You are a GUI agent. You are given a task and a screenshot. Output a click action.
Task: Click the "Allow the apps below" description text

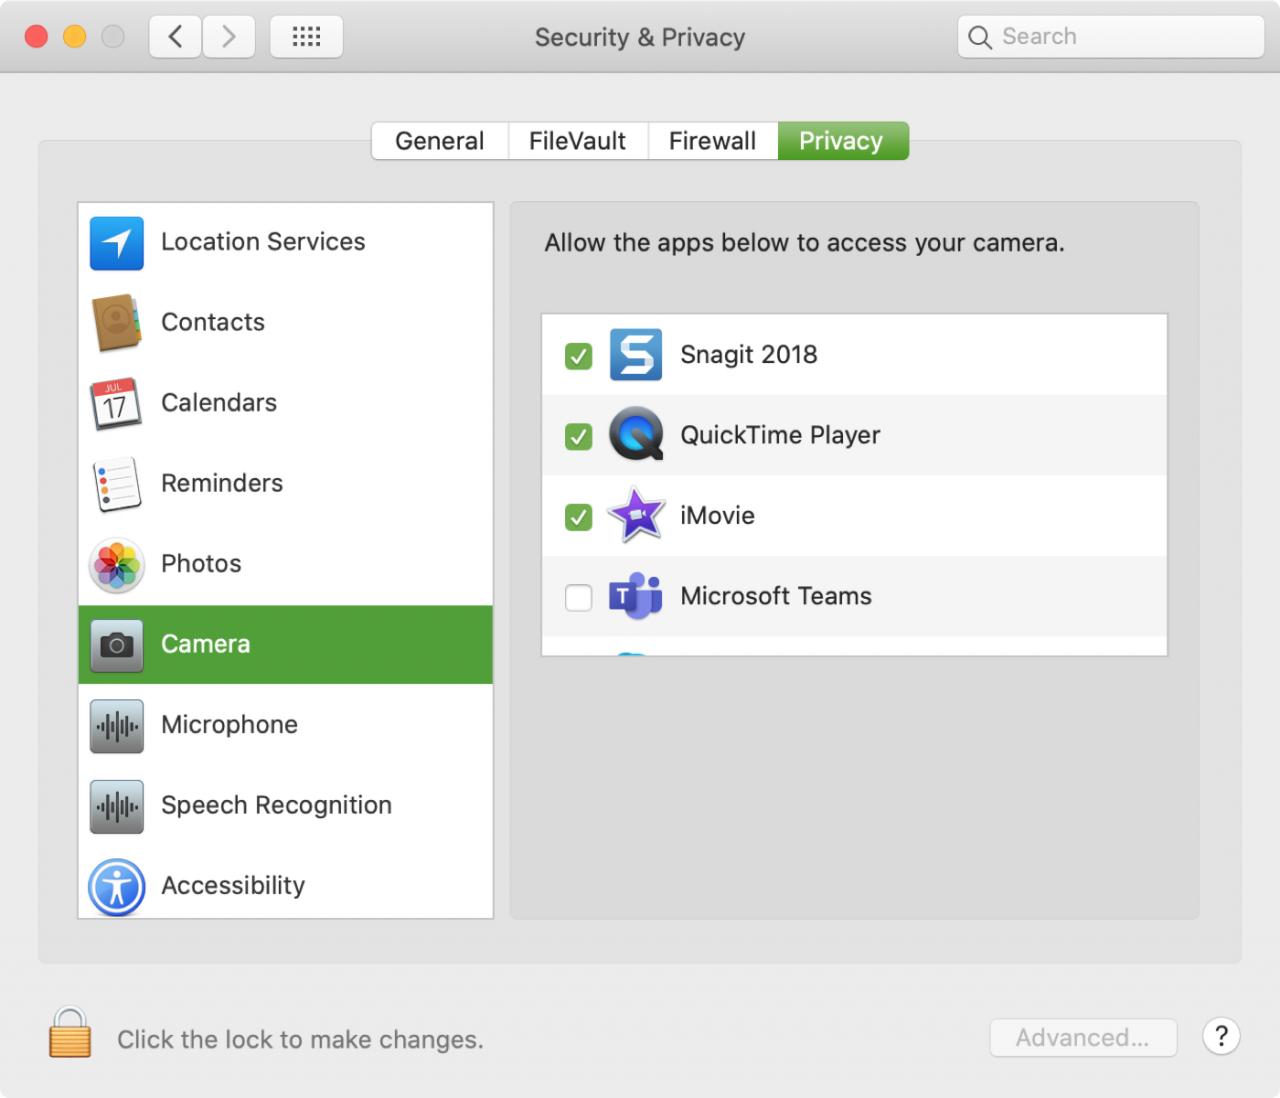pyautogui.click(x=804, y=243)
